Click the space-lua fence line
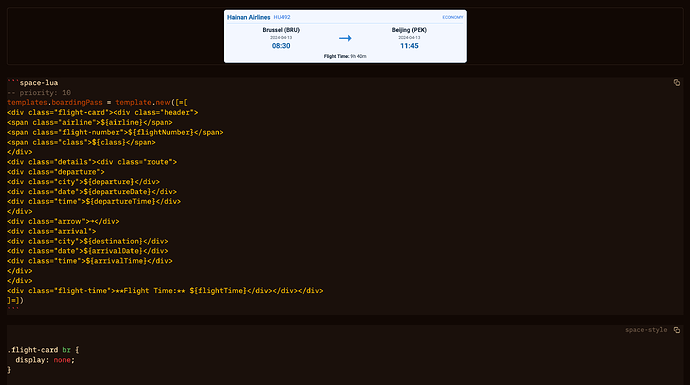The width and height of the screenshot is (690, 385). coord(33,83)
